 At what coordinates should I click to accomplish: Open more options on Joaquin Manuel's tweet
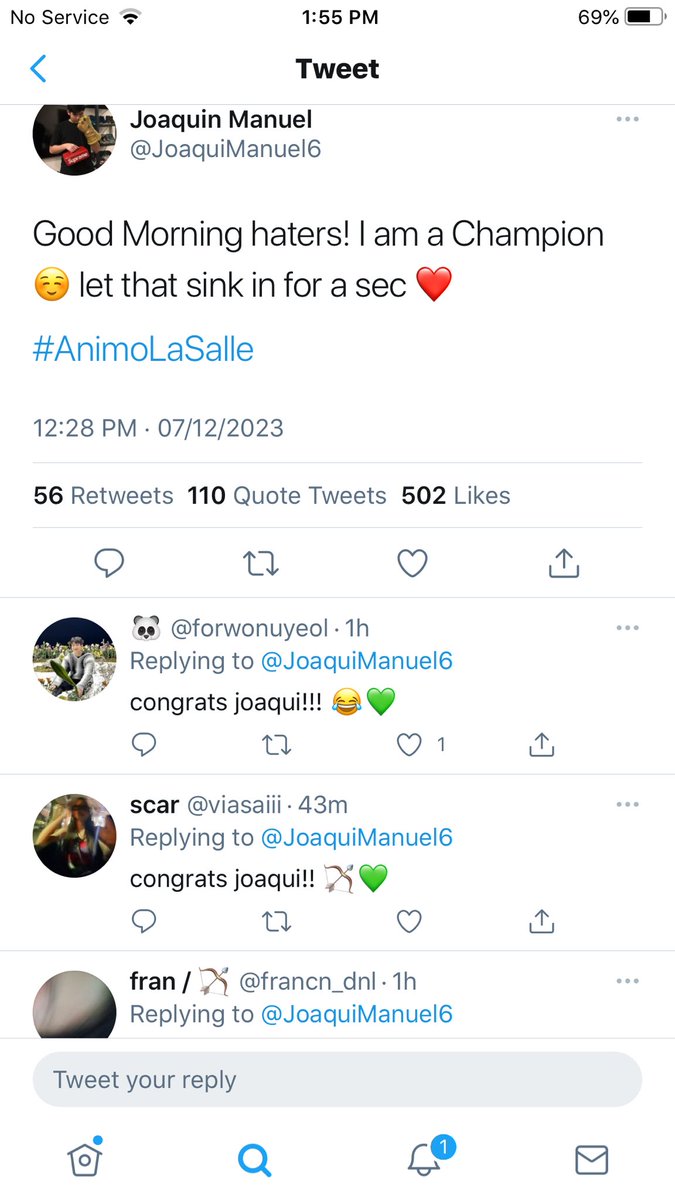(x=627, y=119)
